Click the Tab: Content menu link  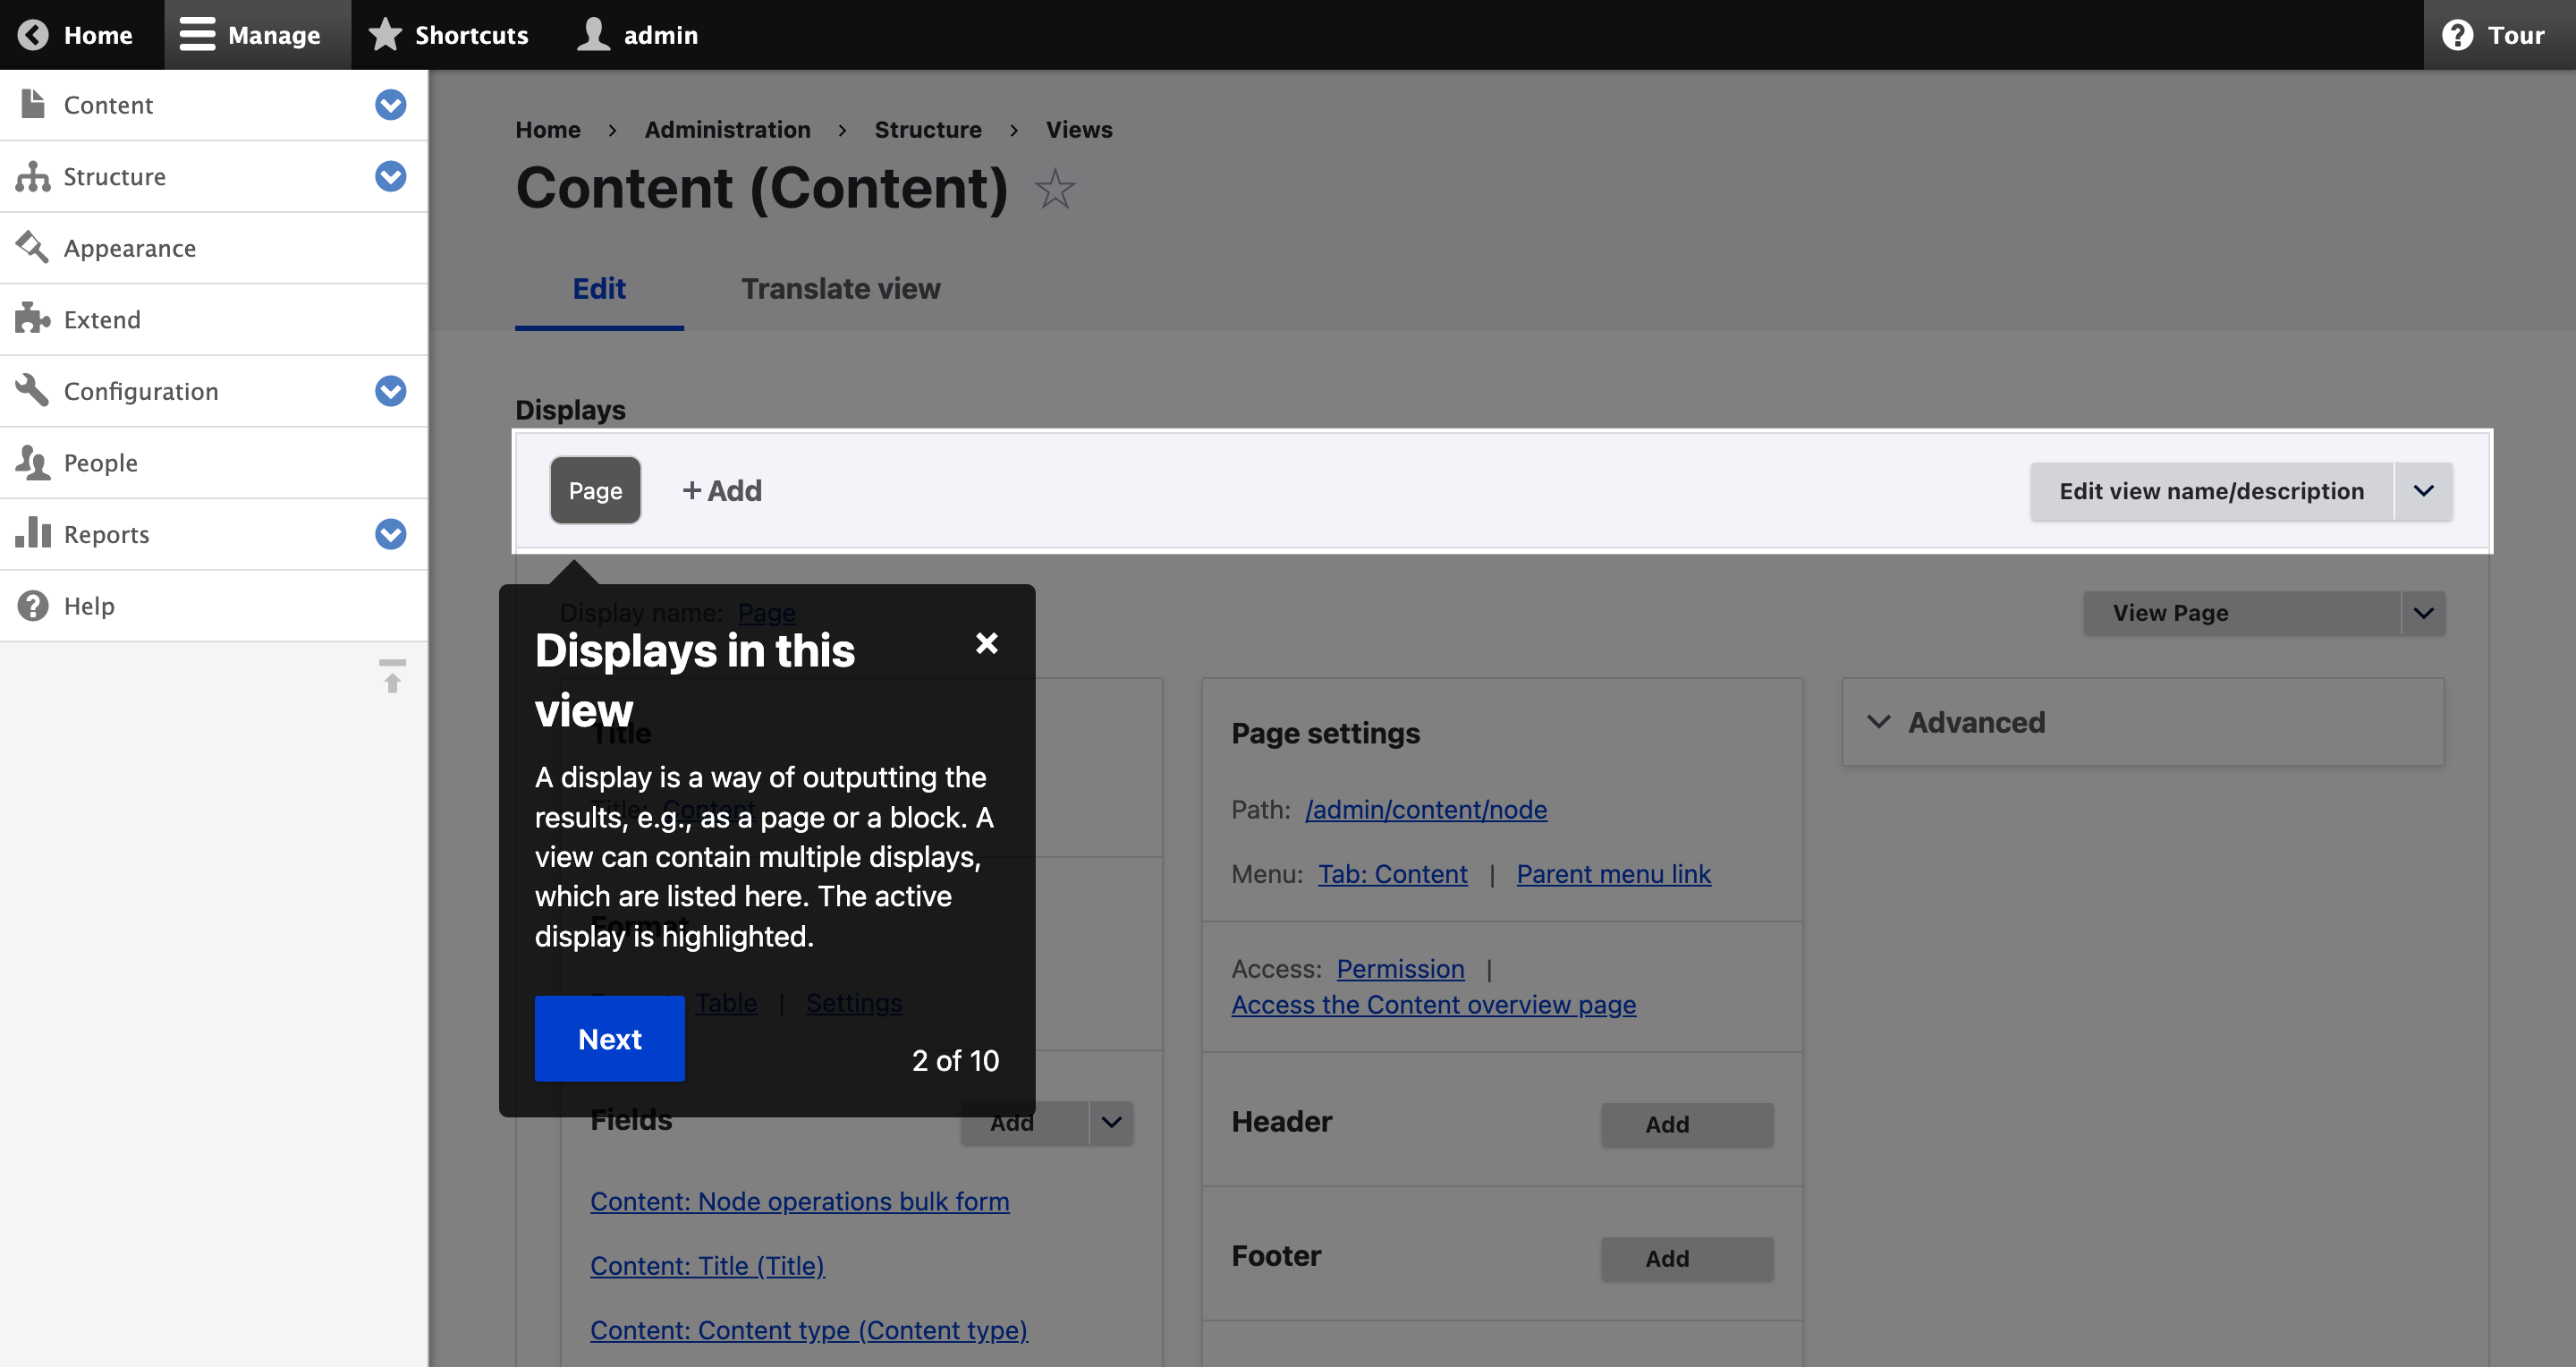(x=1392, y=874)
